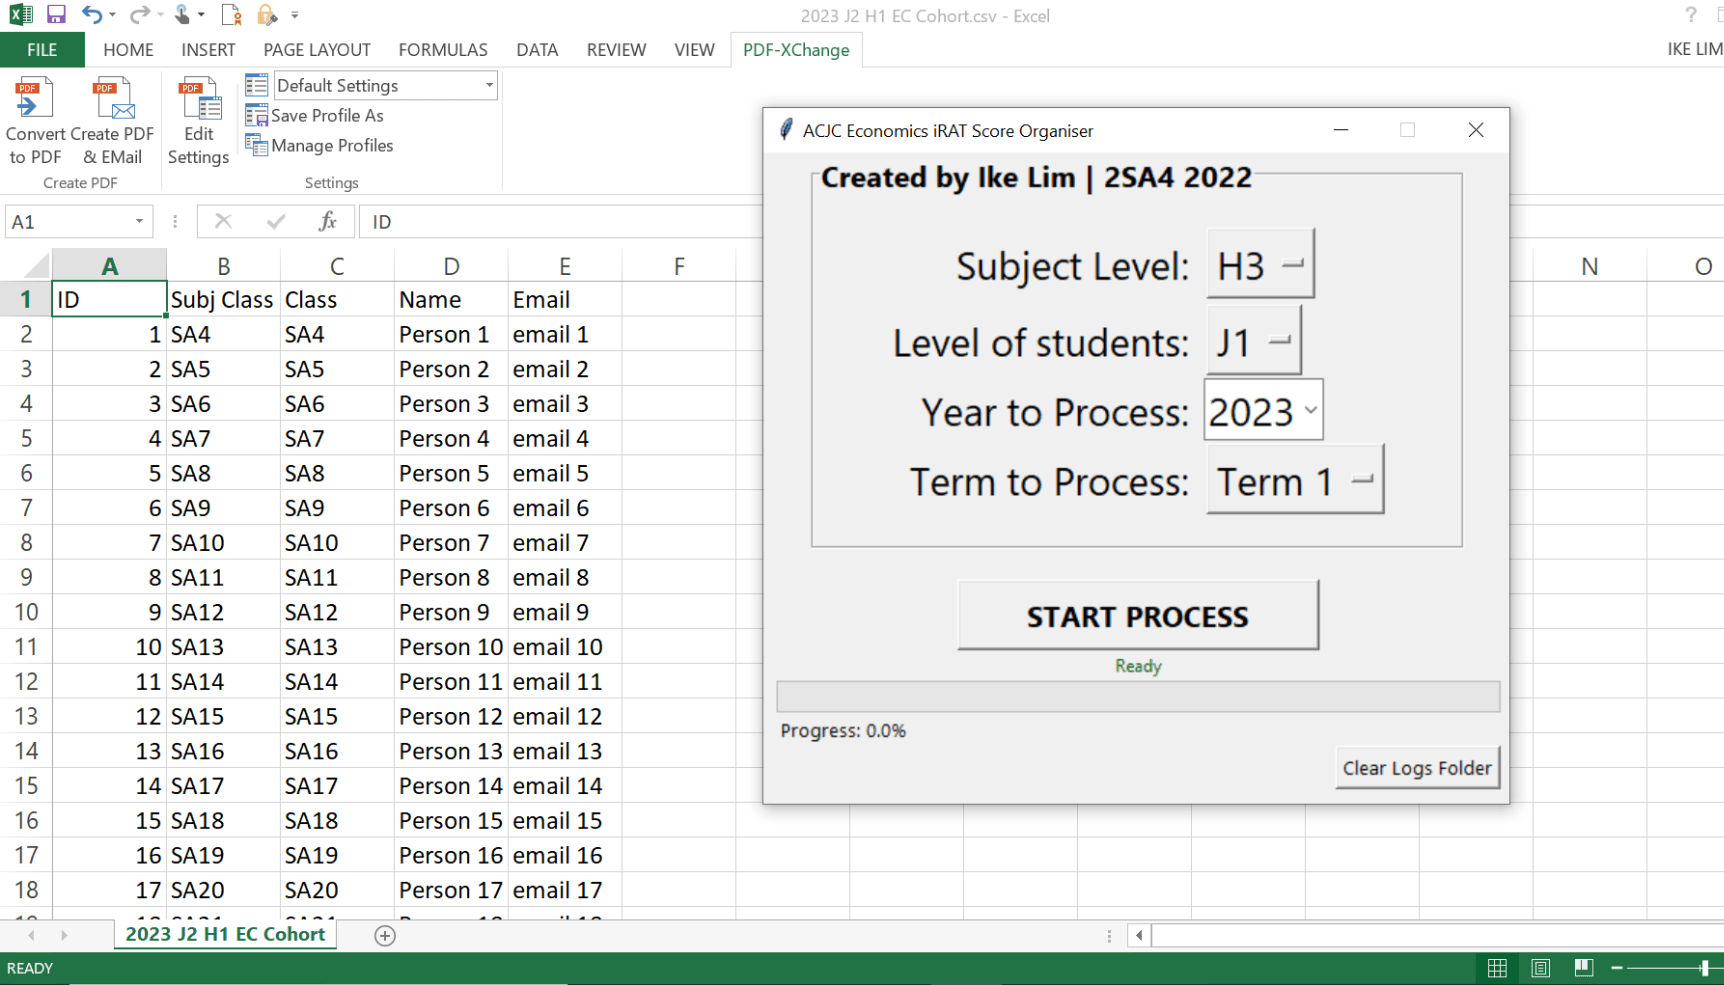
Task: Open the Term to Process dropdown
Action: [x=1295, y=481]
